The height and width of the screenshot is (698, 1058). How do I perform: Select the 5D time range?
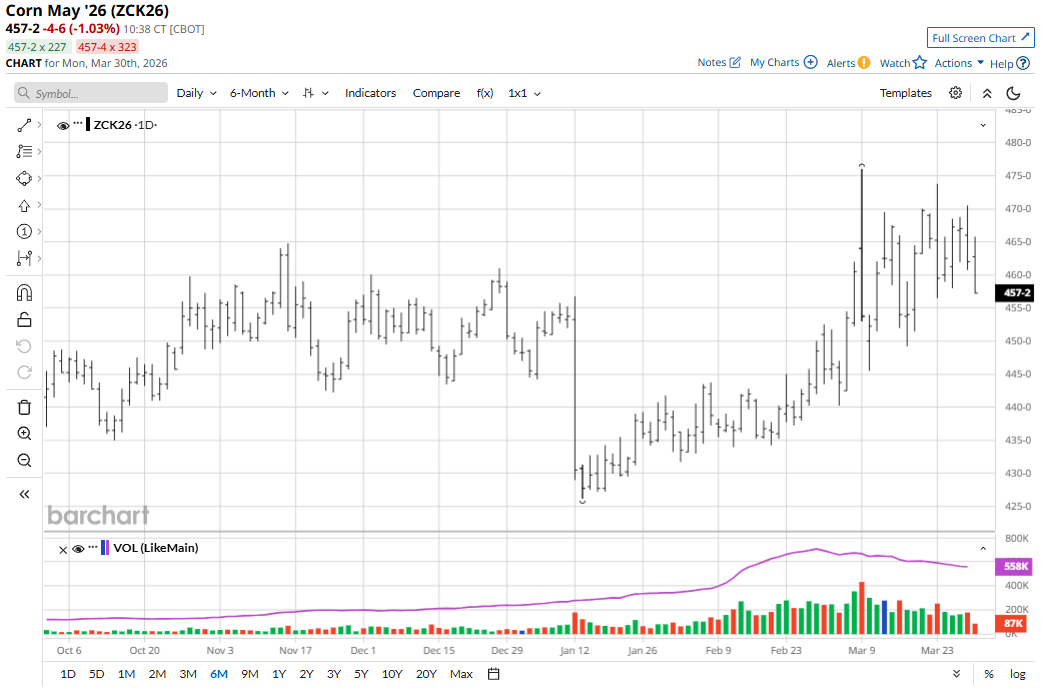(x=96, y=674)
